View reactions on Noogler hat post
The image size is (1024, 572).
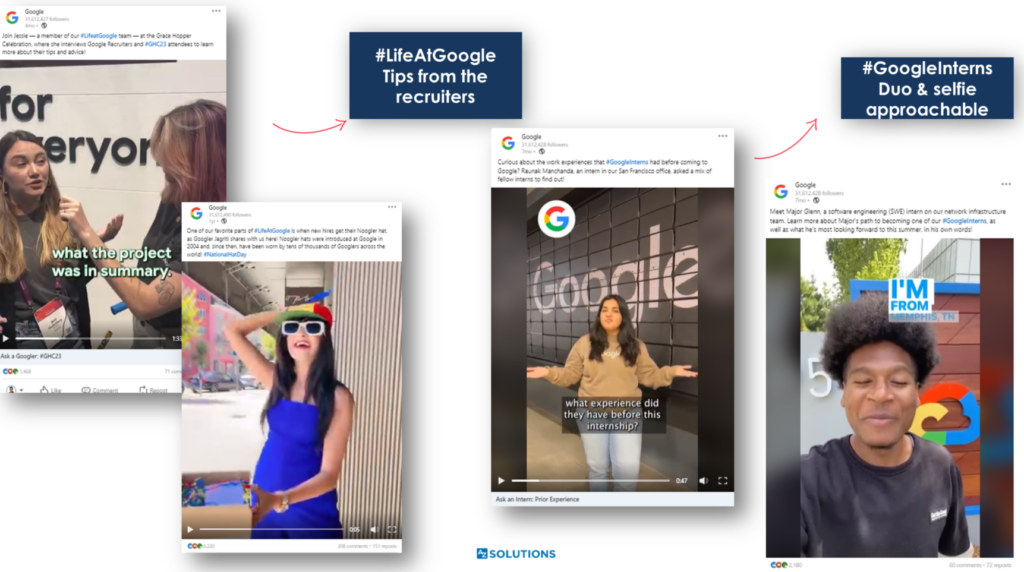point(201,546)
